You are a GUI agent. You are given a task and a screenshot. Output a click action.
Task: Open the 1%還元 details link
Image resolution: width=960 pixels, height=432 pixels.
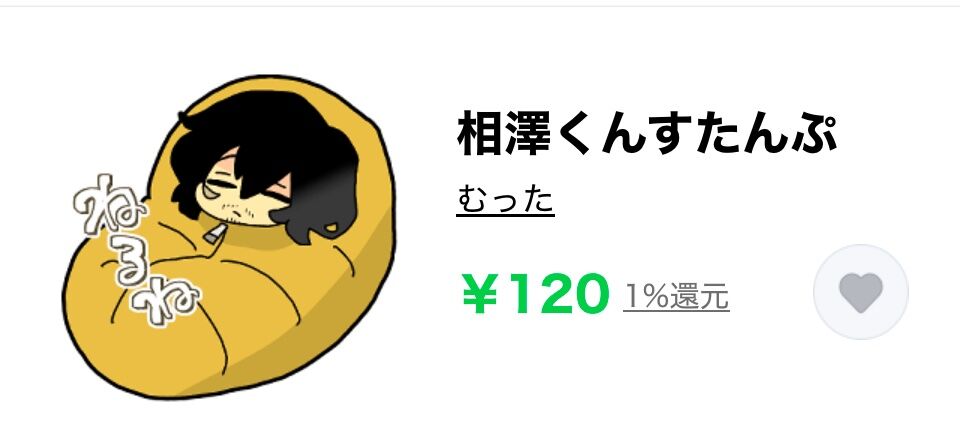coord(676,296)
